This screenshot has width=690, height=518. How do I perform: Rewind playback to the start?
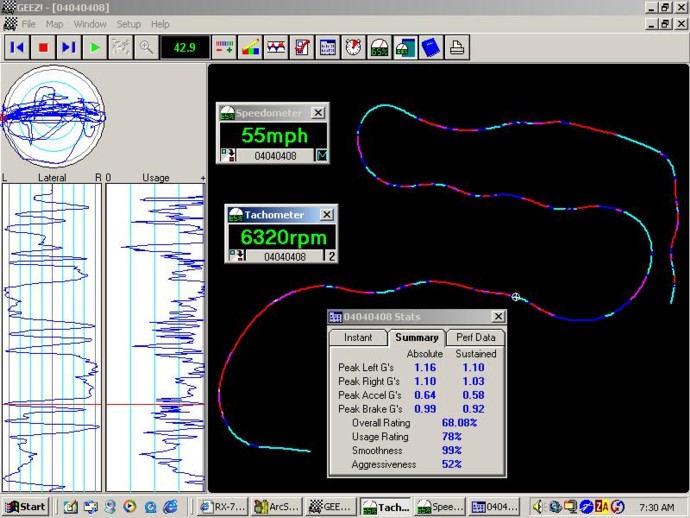point(17,47)
